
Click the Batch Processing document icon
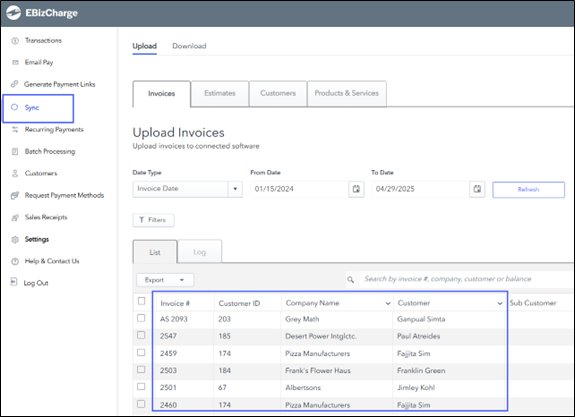(x=15, y=151)
